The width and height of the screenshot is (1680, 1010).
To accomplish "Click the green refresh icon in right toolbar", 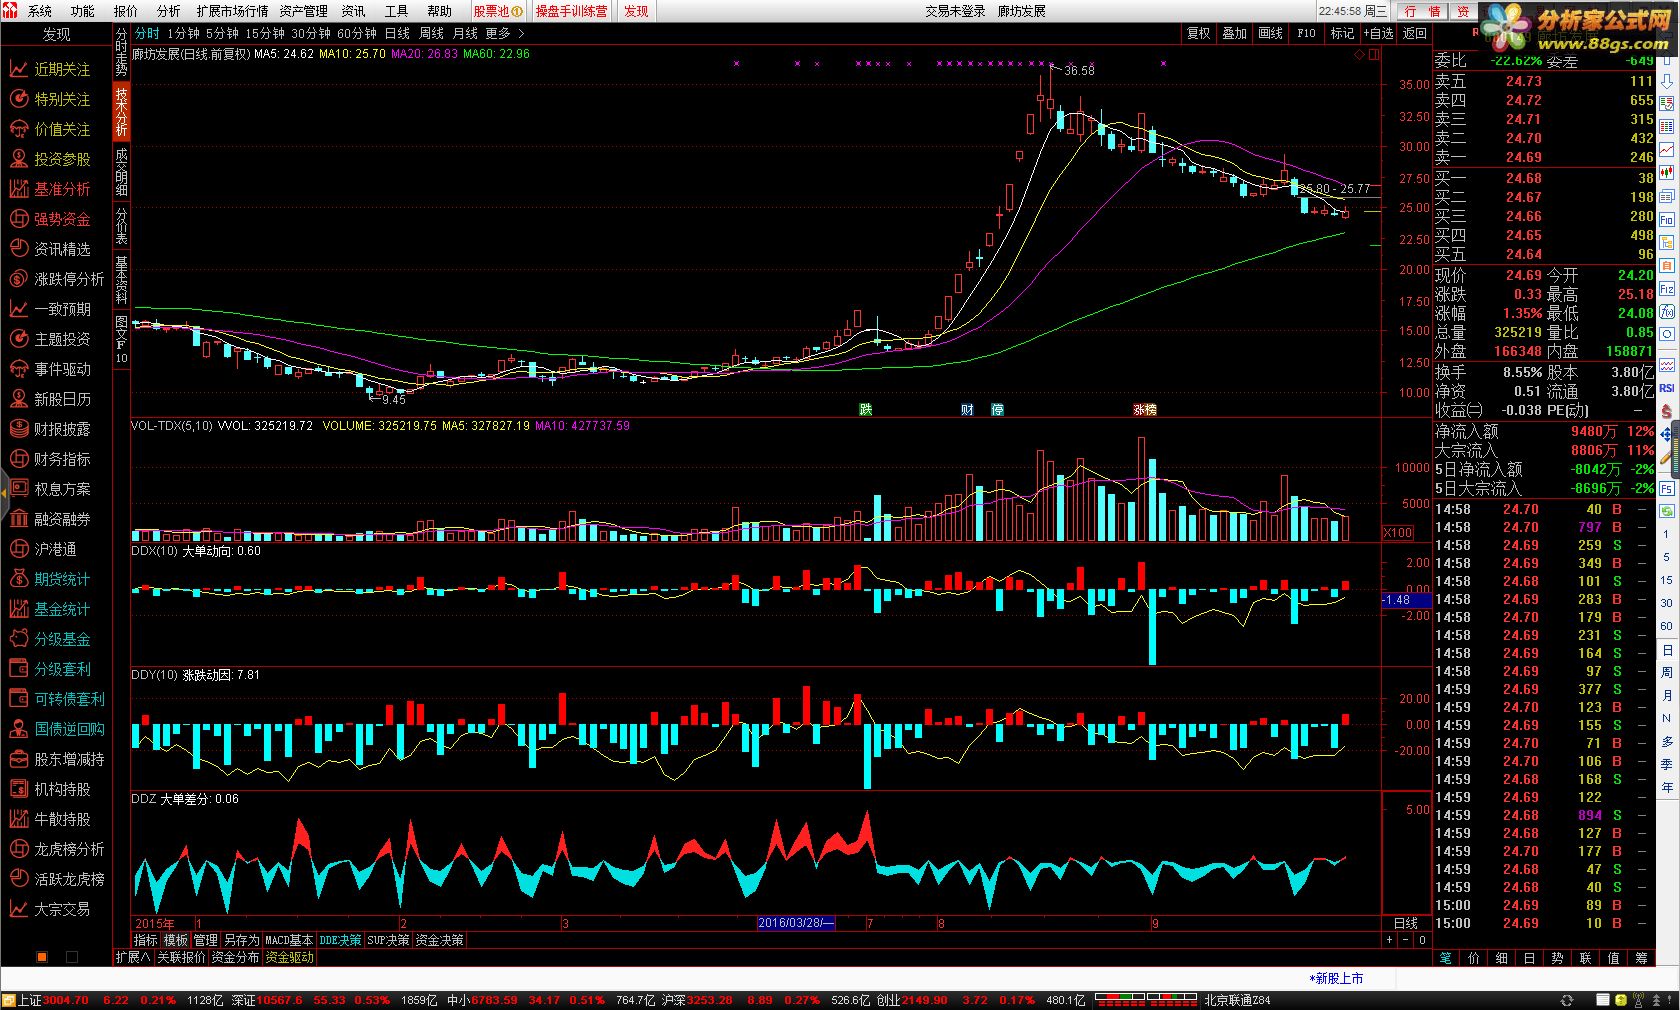I will (1667, 510).
